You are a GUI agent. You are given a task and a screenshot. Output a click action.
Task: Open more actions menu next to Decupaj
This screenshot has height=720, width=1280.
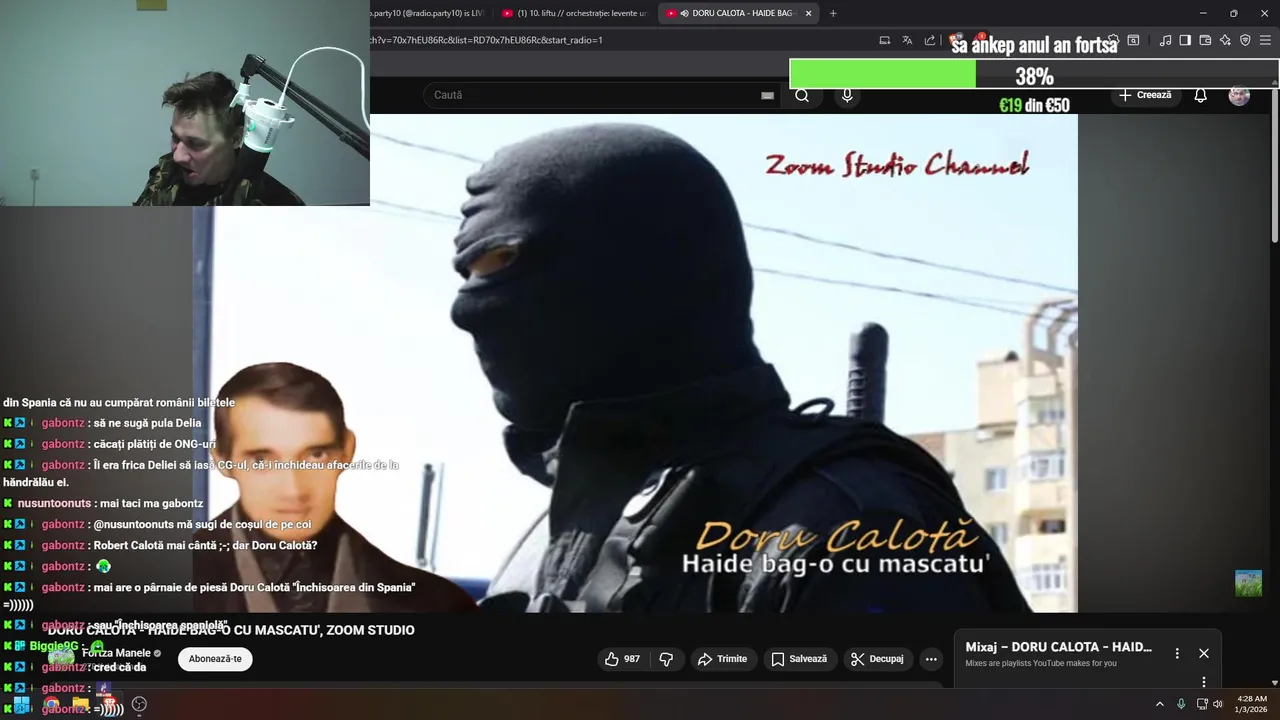(931, 659)
